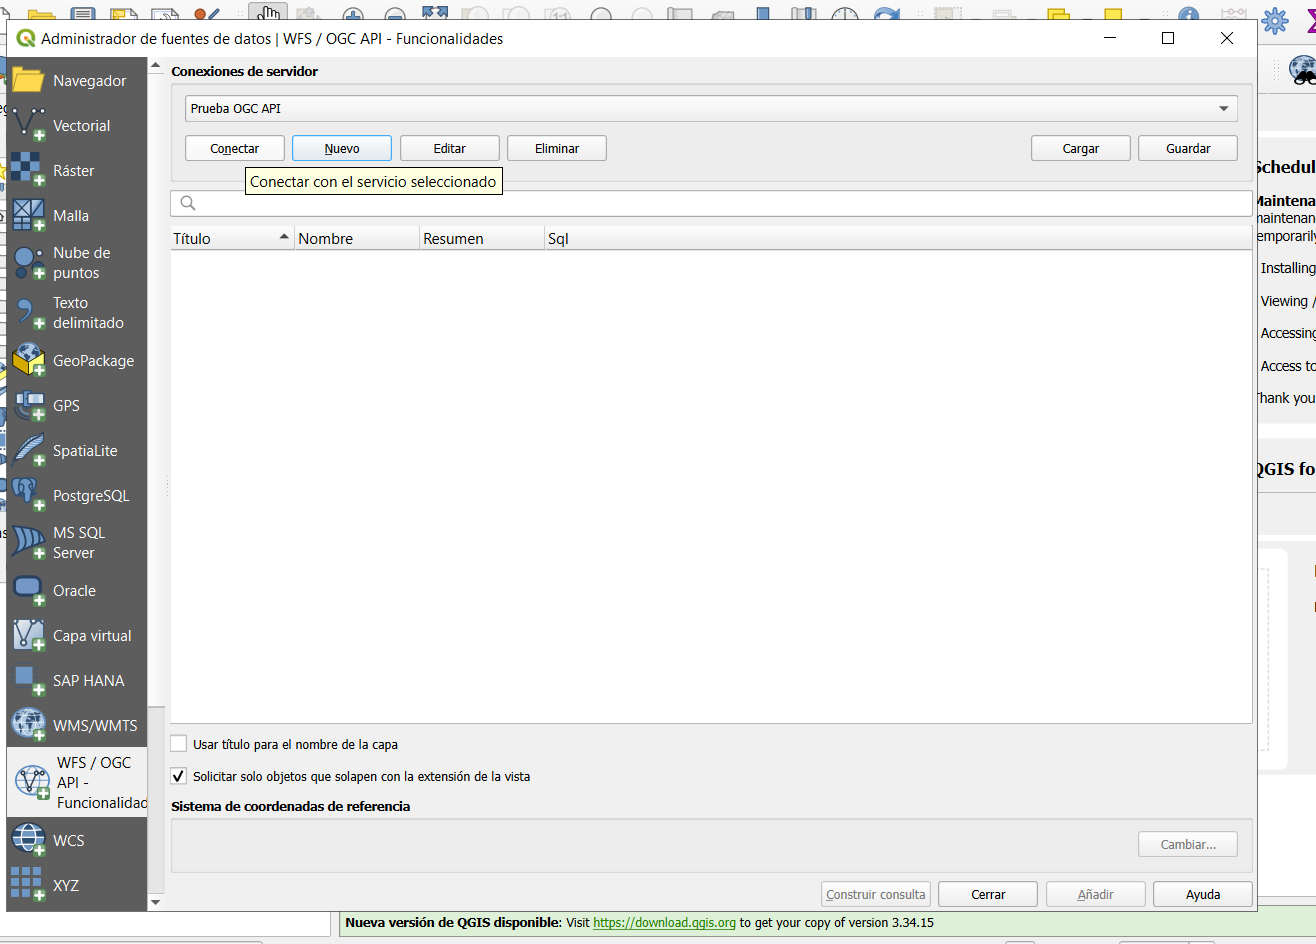Select the Capa virtual source
Image resolution: width=1316 pixels, height=944 pixels.
point(77,636)
